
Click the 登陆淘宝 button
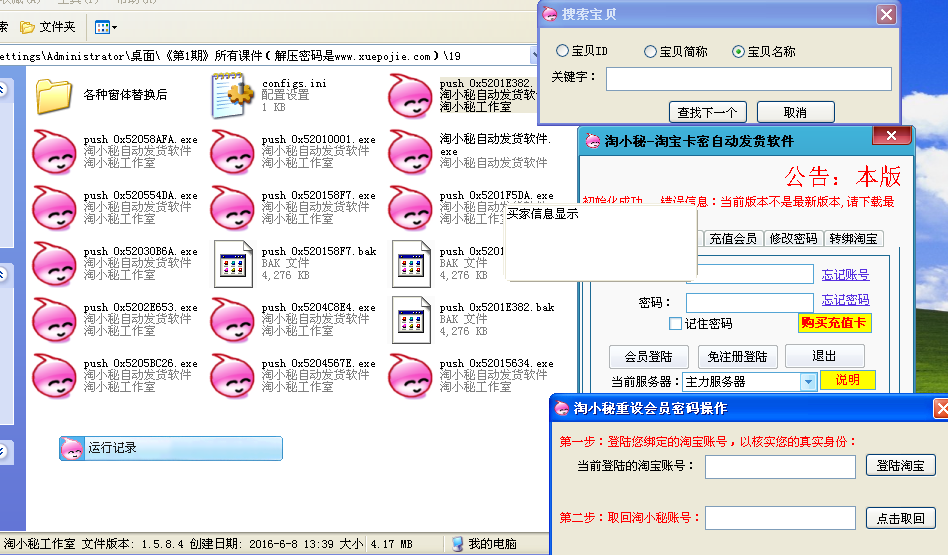point(901,466)
